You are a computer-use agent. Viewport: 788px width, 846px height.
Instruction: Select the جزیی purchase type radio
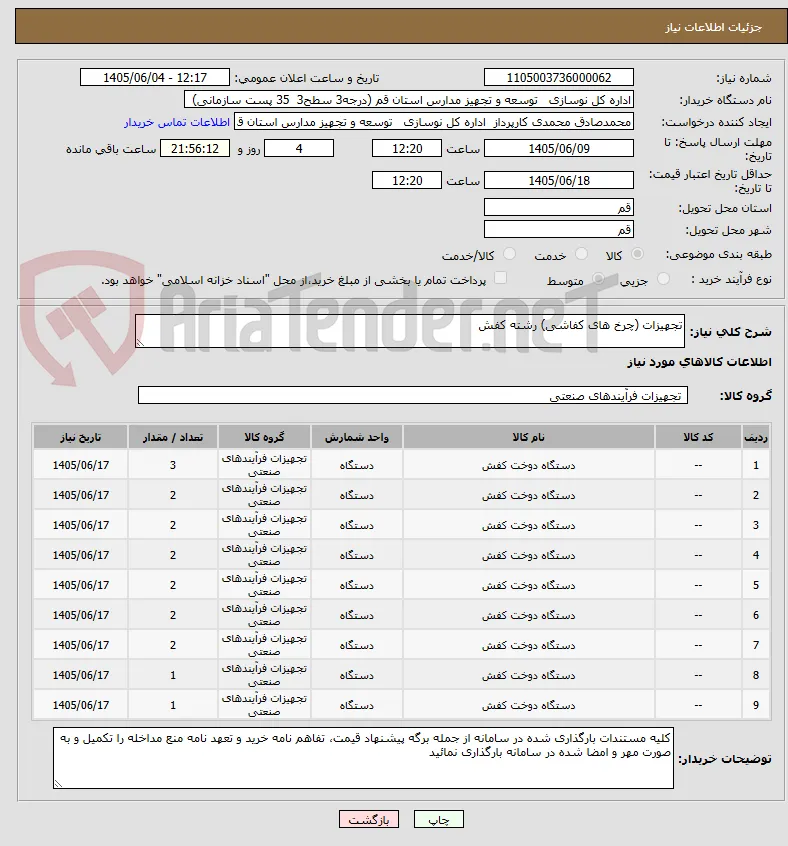(x=663, y=279)
